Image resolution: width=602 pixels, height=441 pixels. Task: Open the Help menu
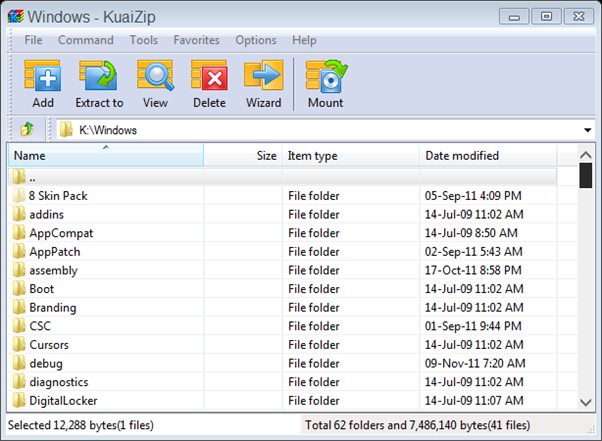point(304,40)
